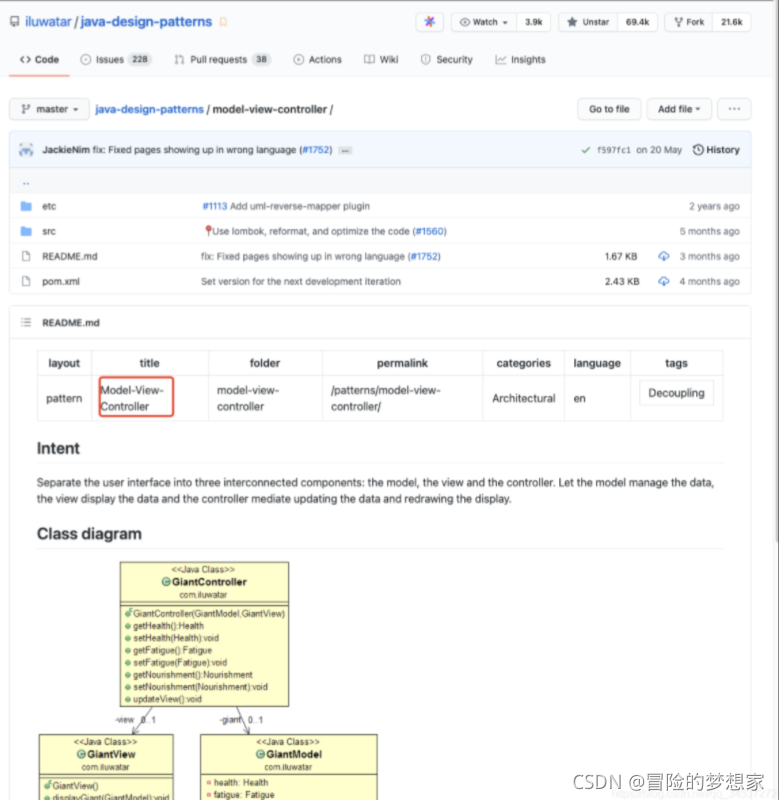This screenshot has height=800, width=779.
Task: Open the Security tab
Action: click(446, 60)
